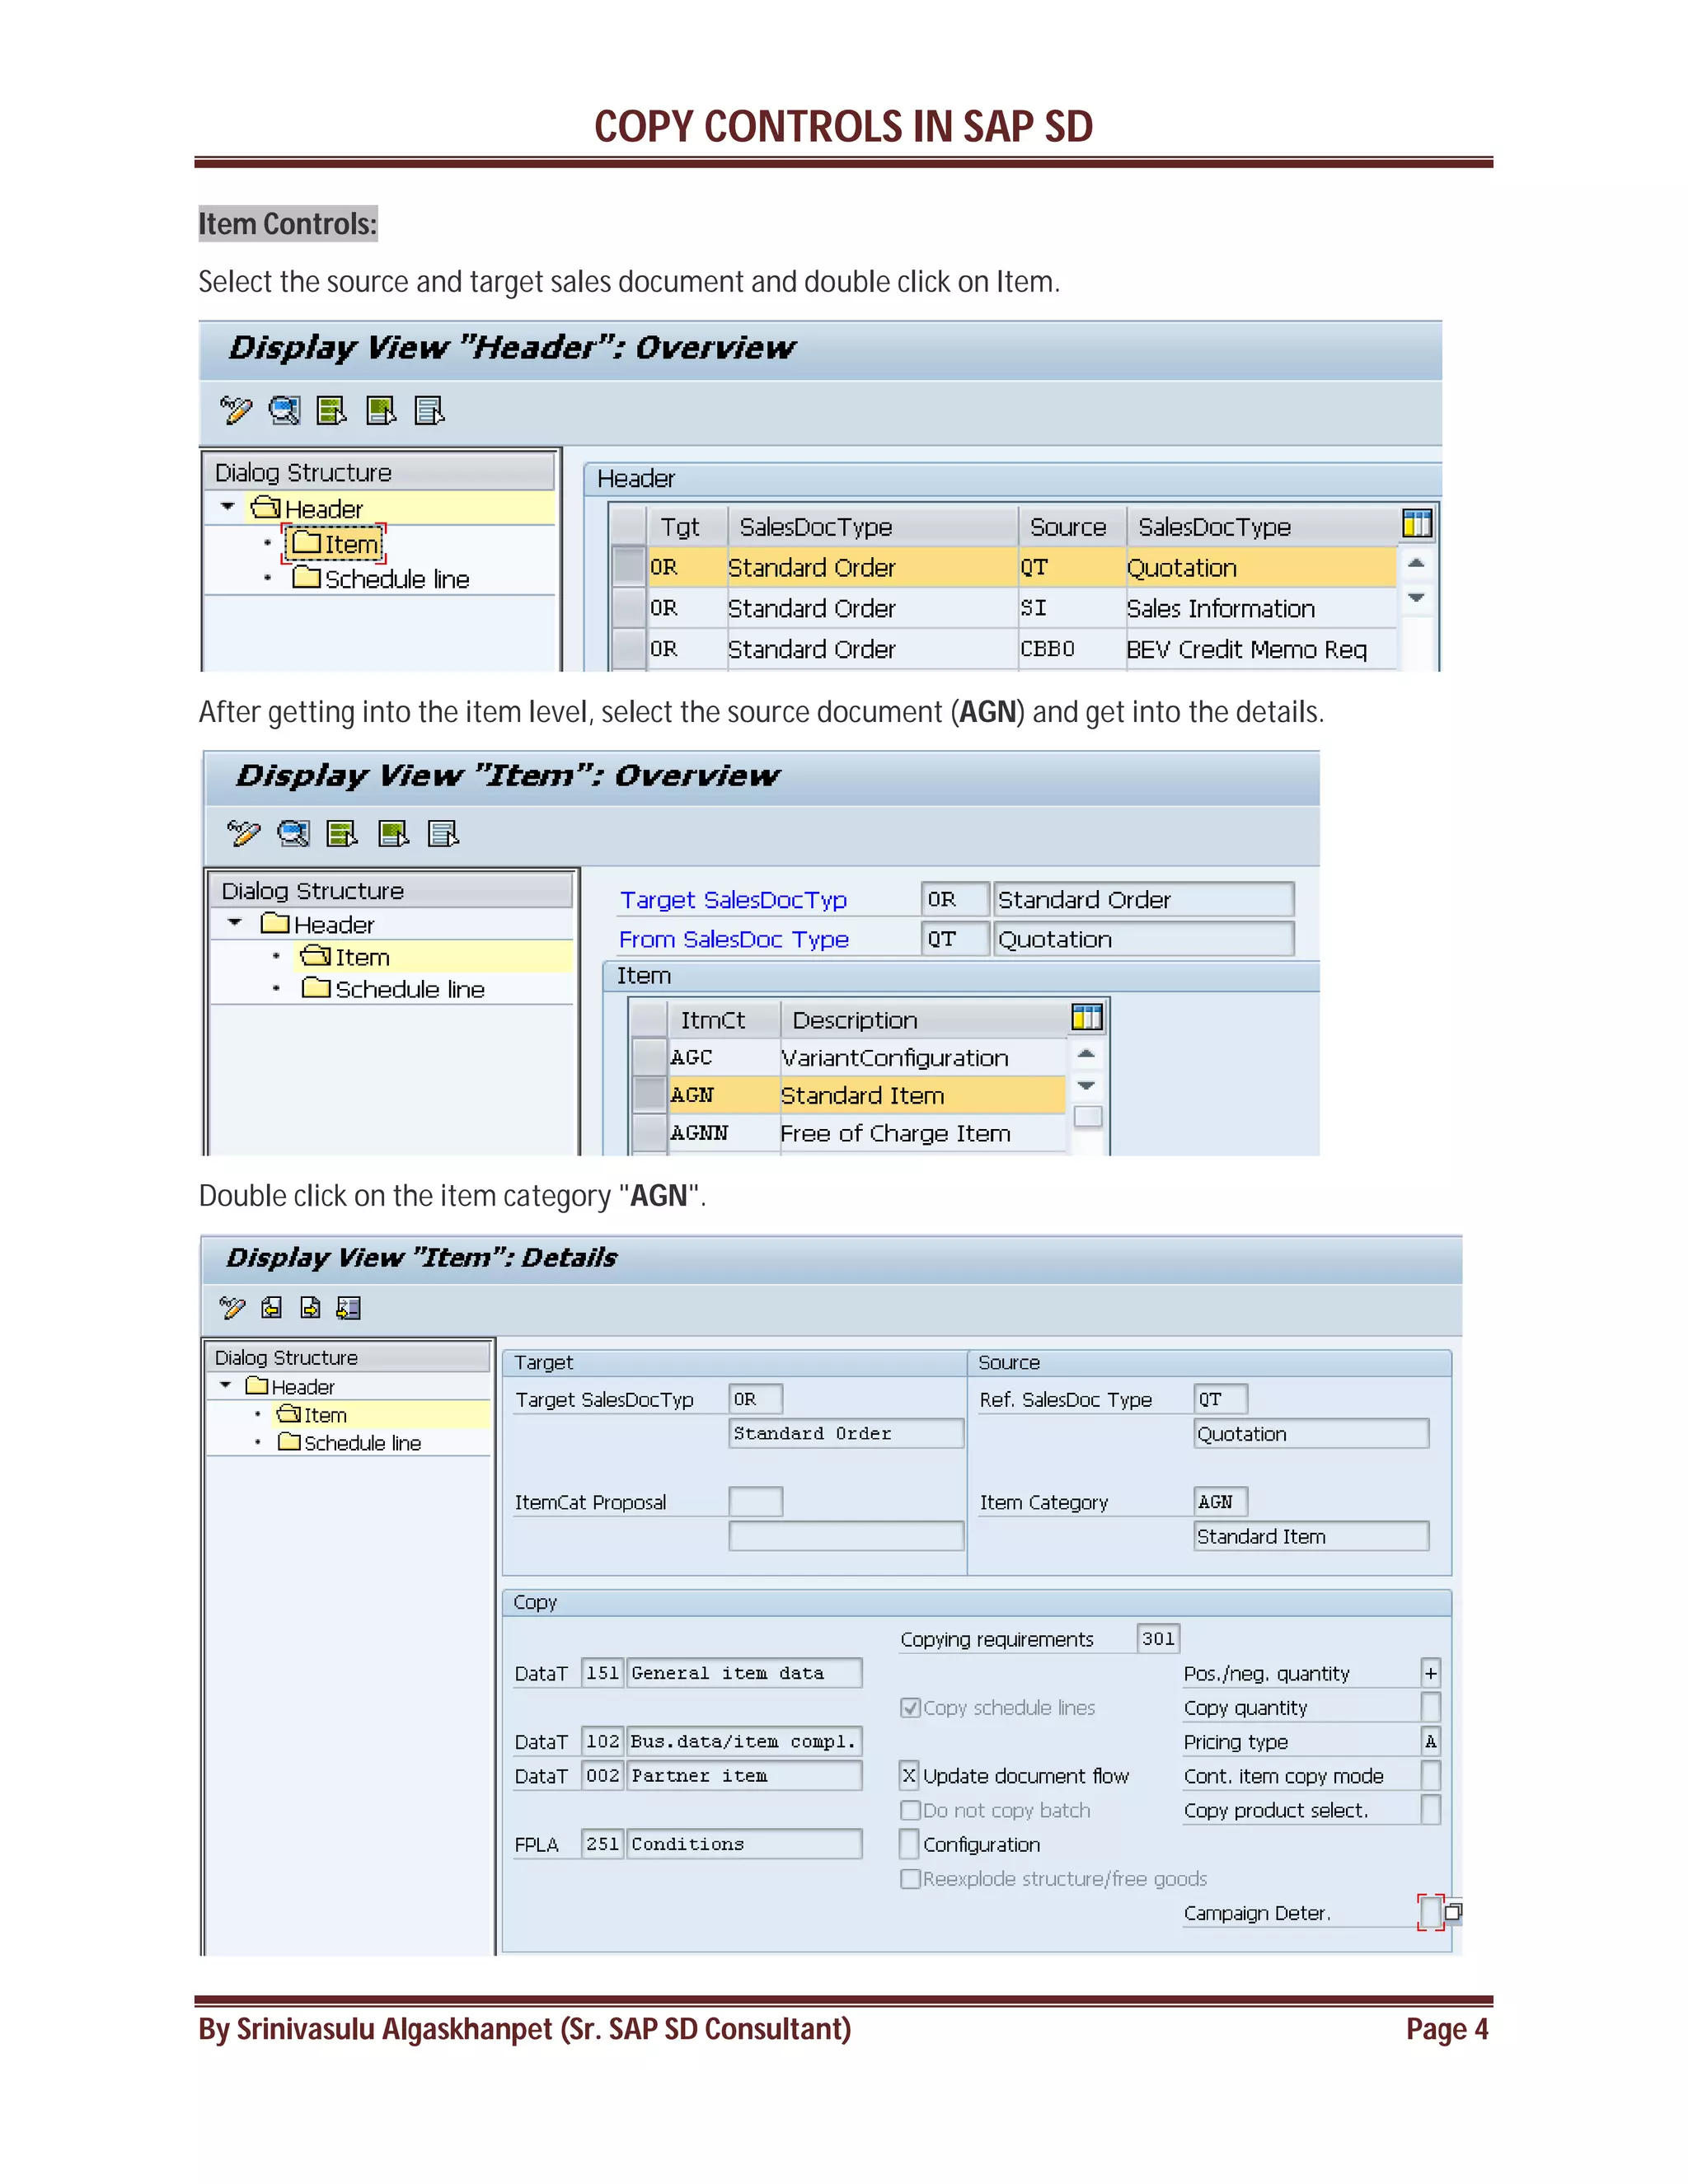Toggle the Copy schedule lines checkbox
The height and width of the screenshot is (2184, 1688).
pyautogui.click(x=910, y=1707)
